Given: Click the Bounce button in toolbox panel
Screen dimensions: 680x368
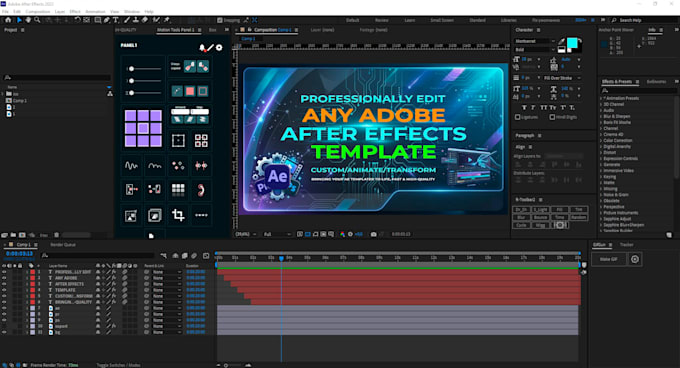Looking at the screenshot, I should pos(540,217).
